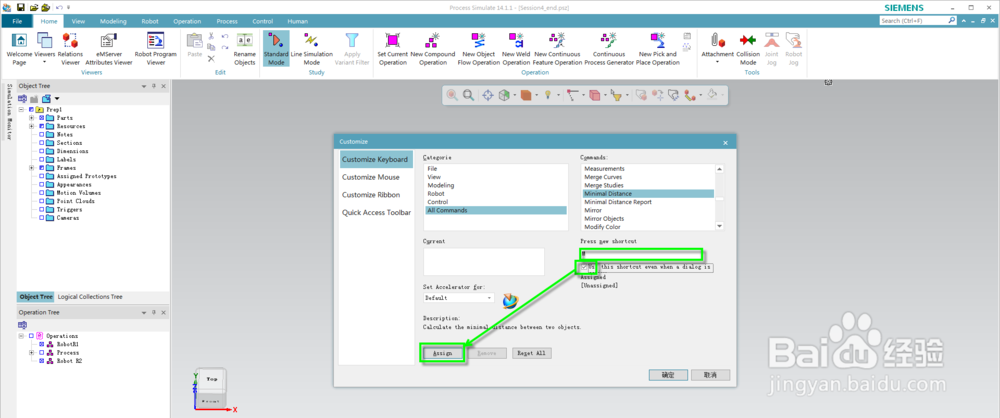Switch to Line Simulation Mode
Screen dimensions: 1000x418
312,49
